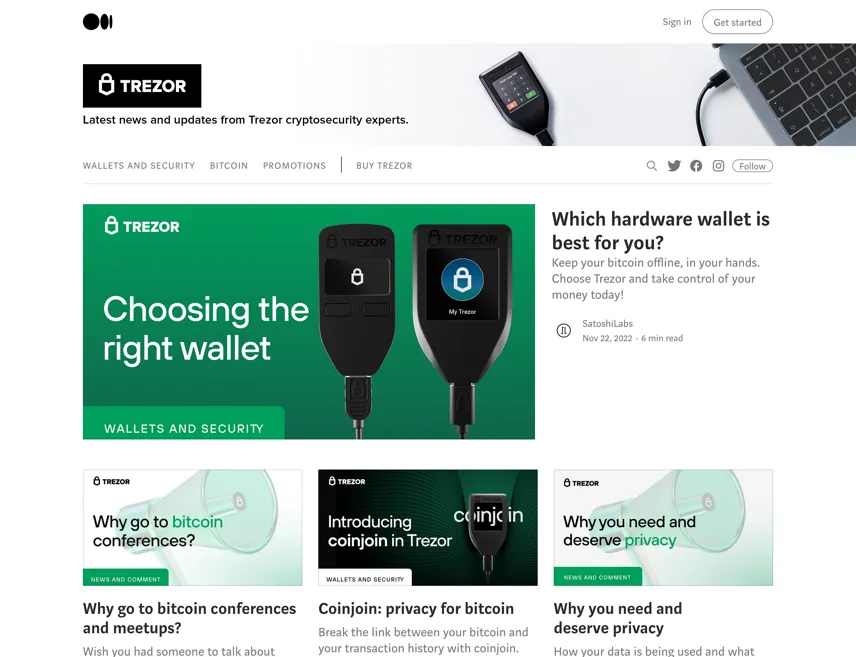Screen dimensions: 856x657
Task: Open Trezor's Instagram icon
Action: [718, 165]
